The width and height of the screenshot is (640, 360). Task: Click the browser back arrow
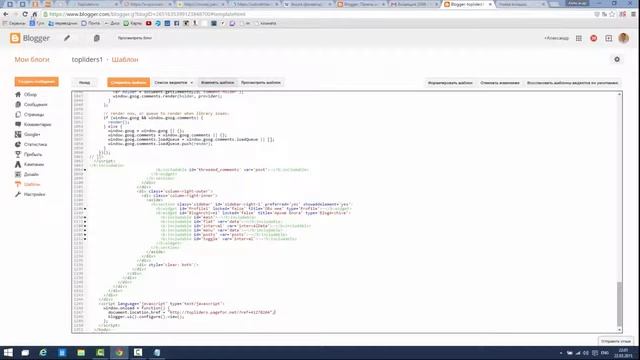click(6, 14)
